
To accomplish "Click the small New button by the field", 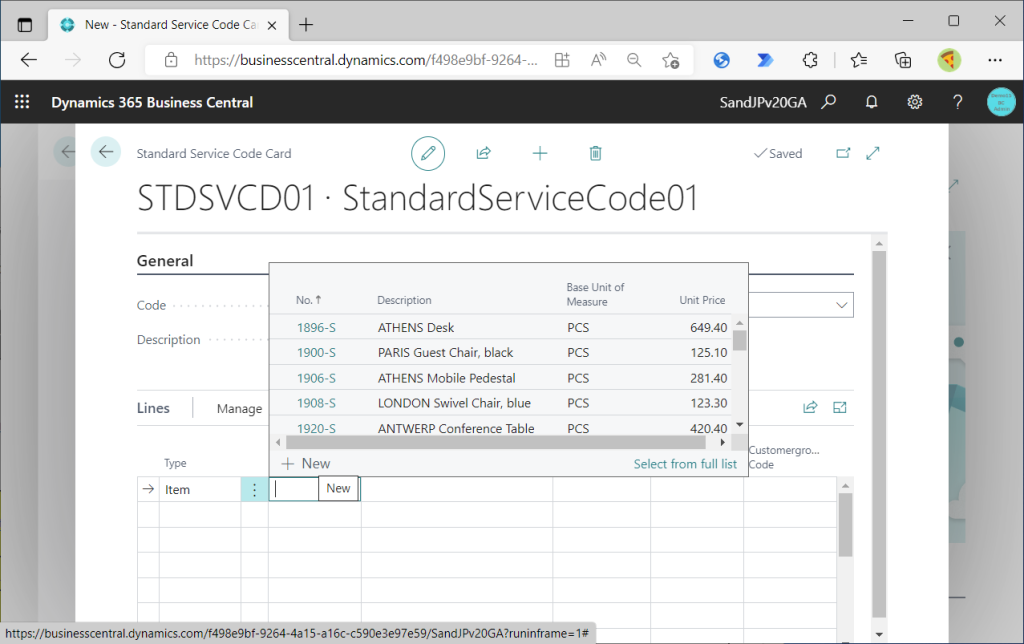I will pyautogui.click(x=338, y=488).
